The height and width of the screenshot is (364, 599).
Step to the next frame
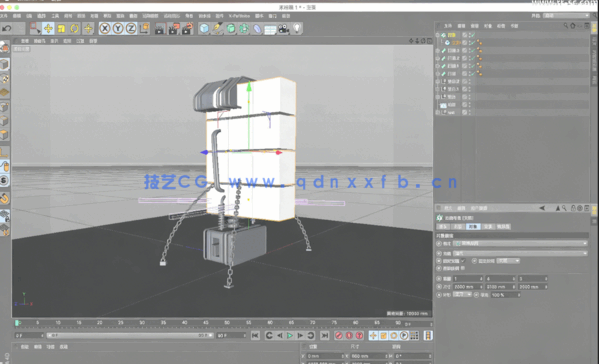click(300, 335)
